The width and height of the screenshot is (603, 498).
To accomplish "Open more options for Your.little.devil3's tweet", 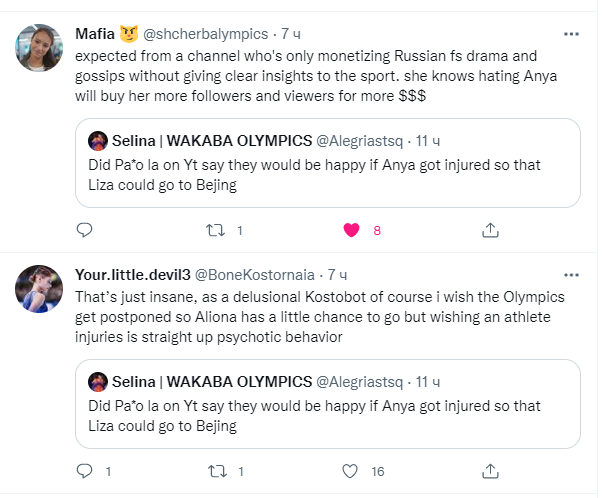I will (x=571, y=273).
